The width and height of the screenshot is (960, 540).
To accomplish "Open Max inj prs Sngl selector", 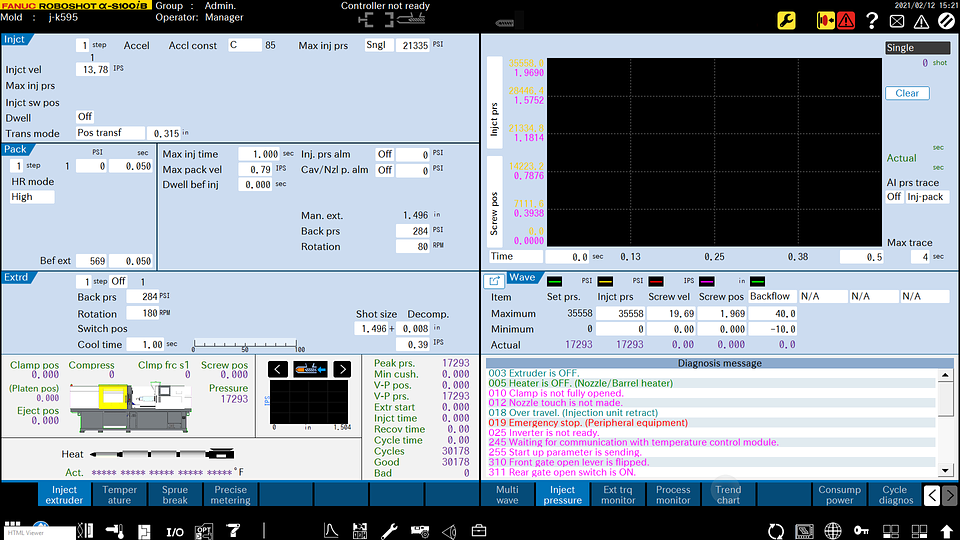I will tap(379, 45).
